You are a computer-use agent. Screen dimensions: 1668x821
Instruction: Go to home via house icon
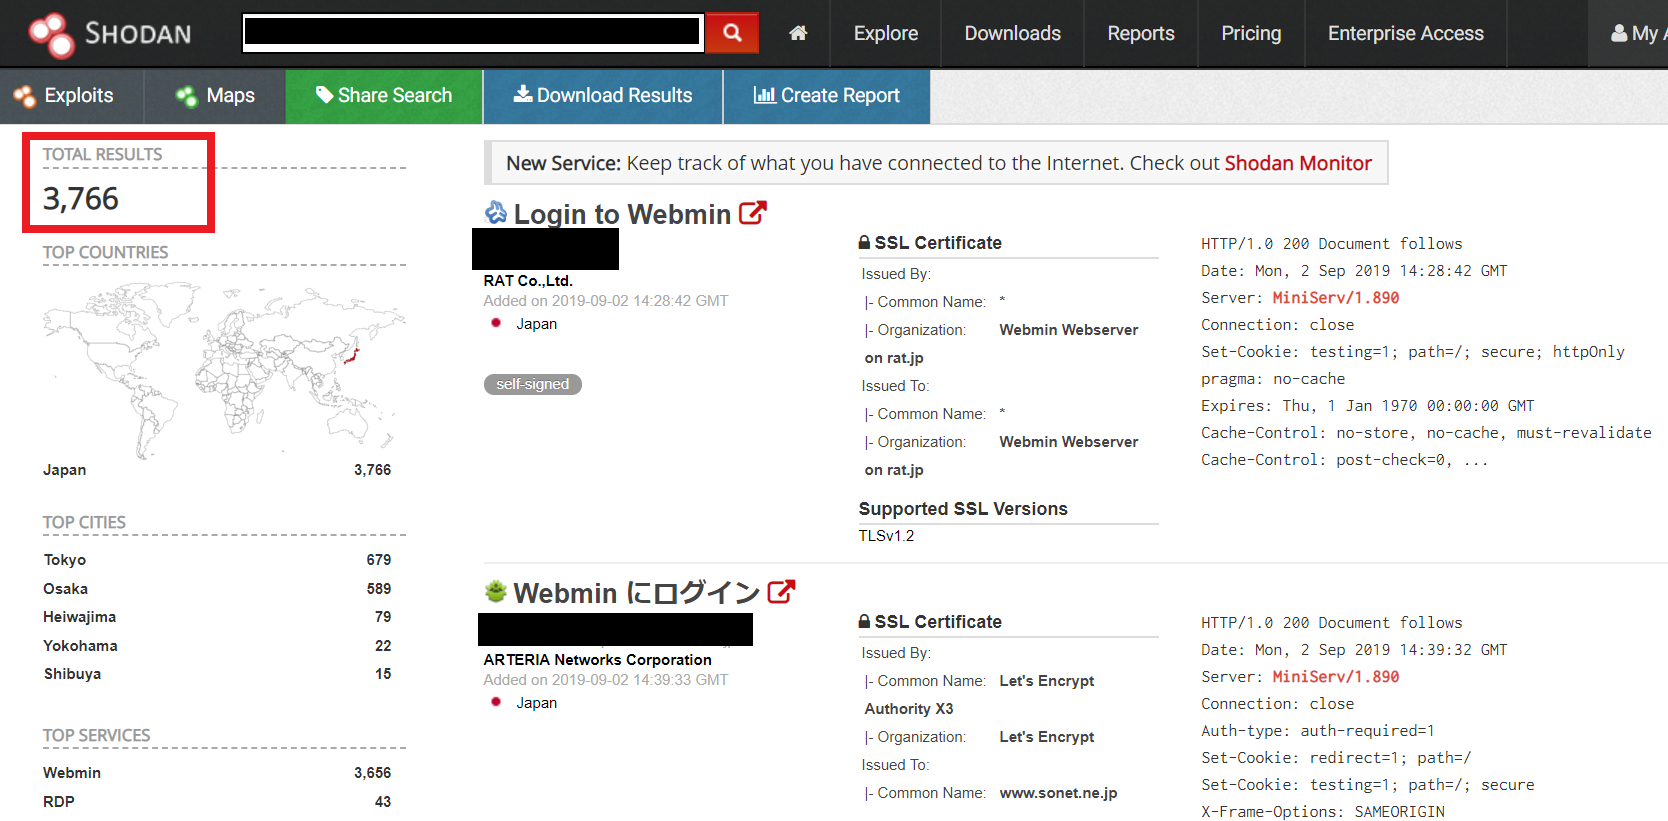pos(798,33)
